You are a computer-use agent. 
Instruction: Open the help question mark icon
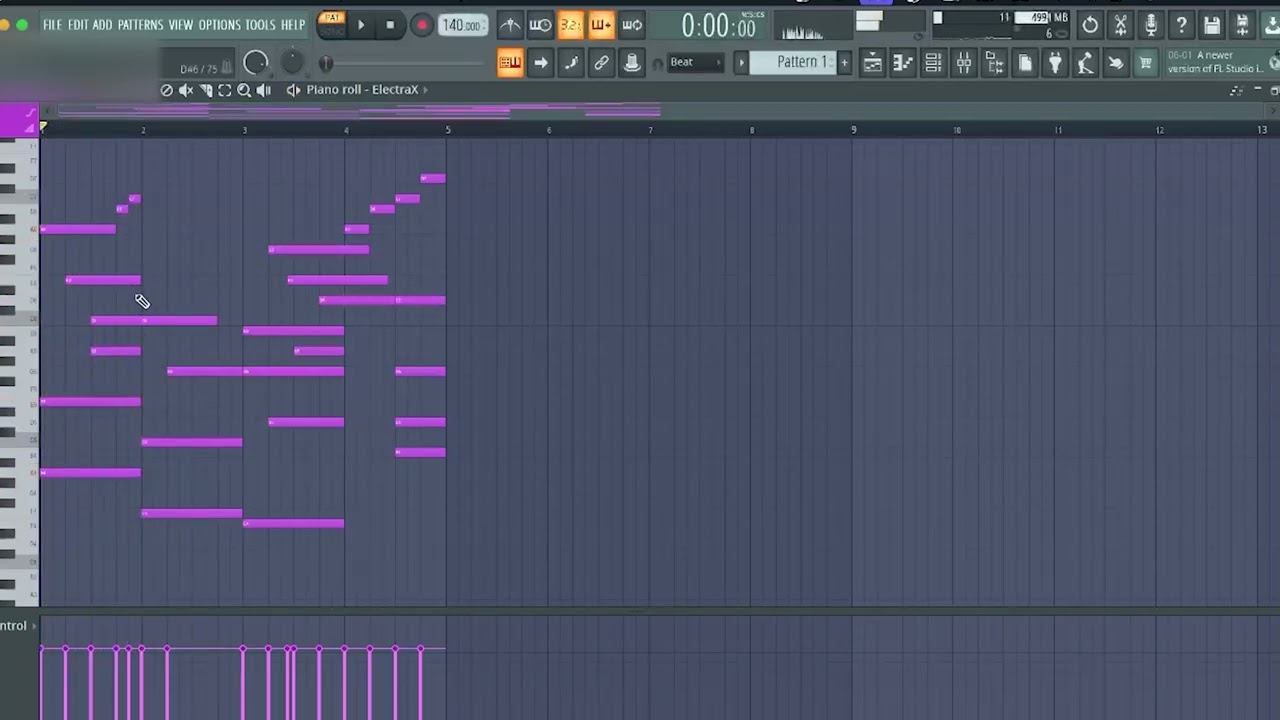[1182, 25]
